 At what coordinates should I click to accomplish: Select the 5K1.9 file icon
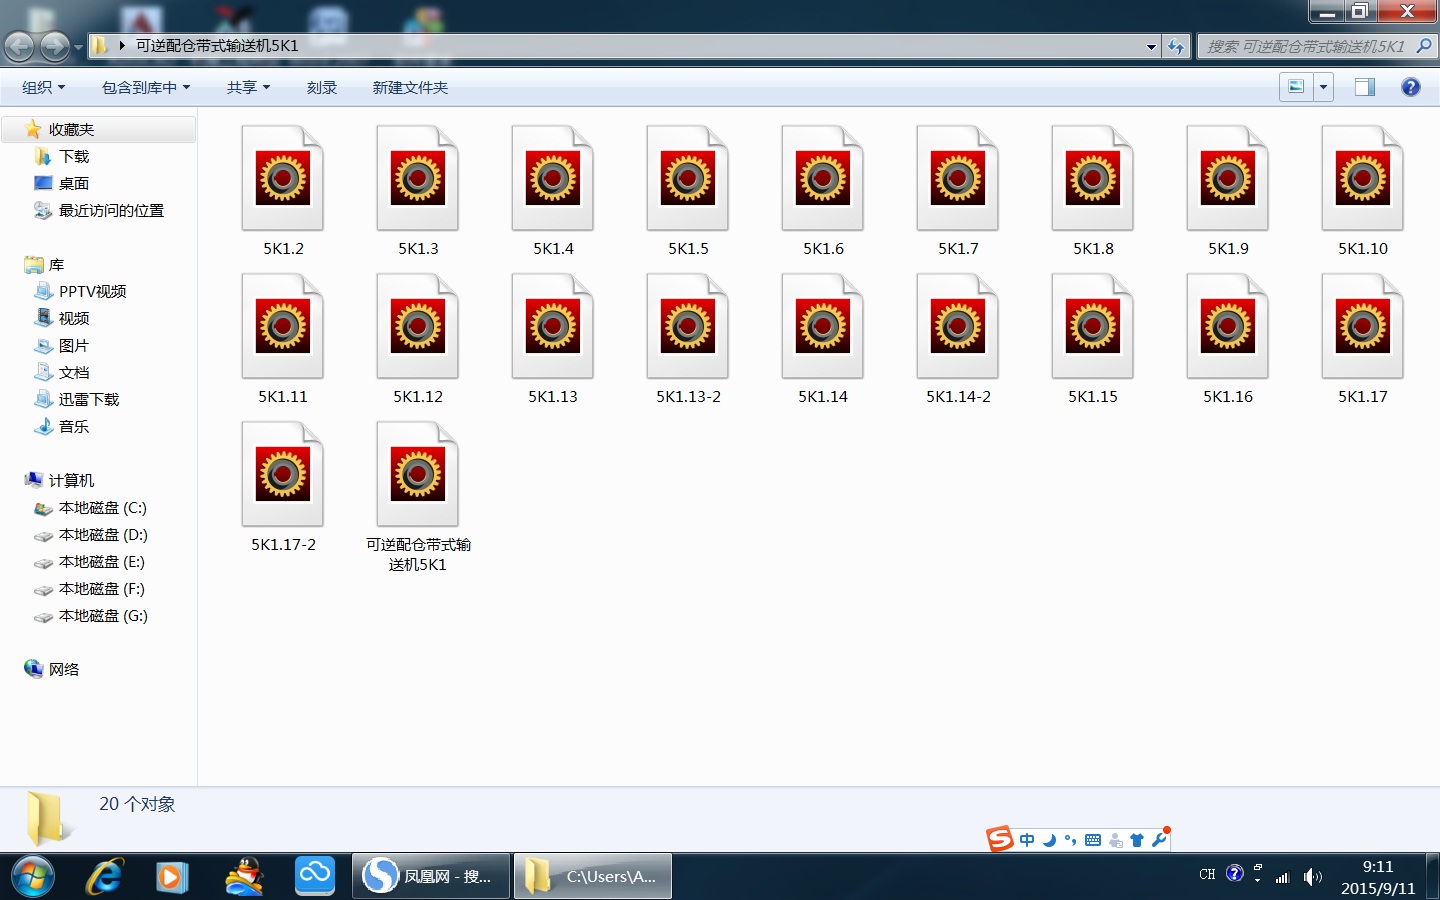coord(1228,179)
